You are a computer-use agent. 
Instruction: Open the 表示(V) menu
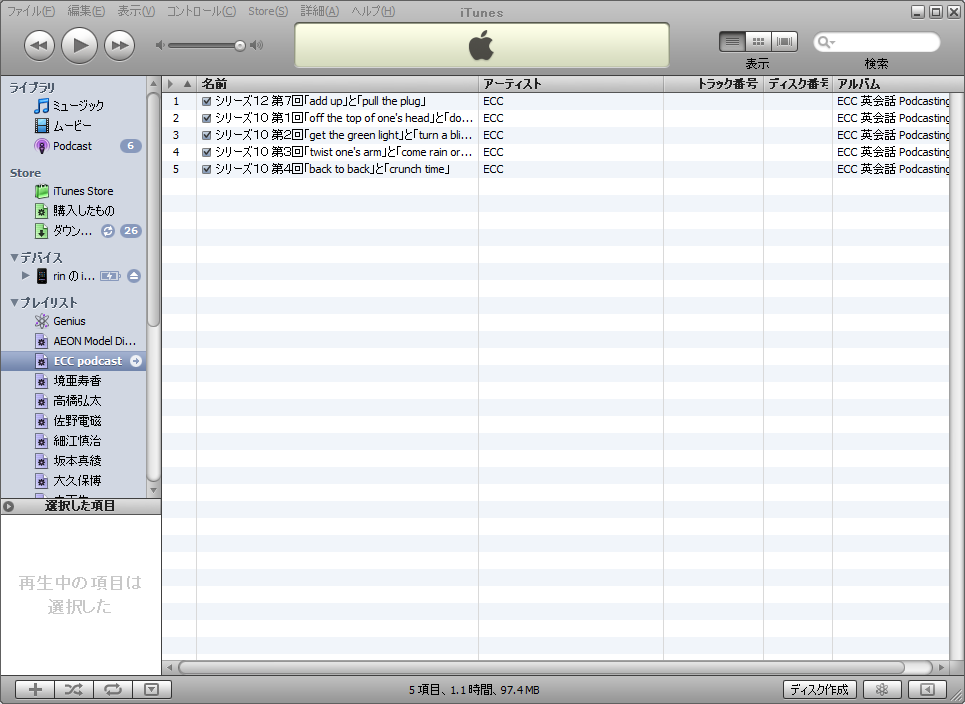(x=136, y=11)
